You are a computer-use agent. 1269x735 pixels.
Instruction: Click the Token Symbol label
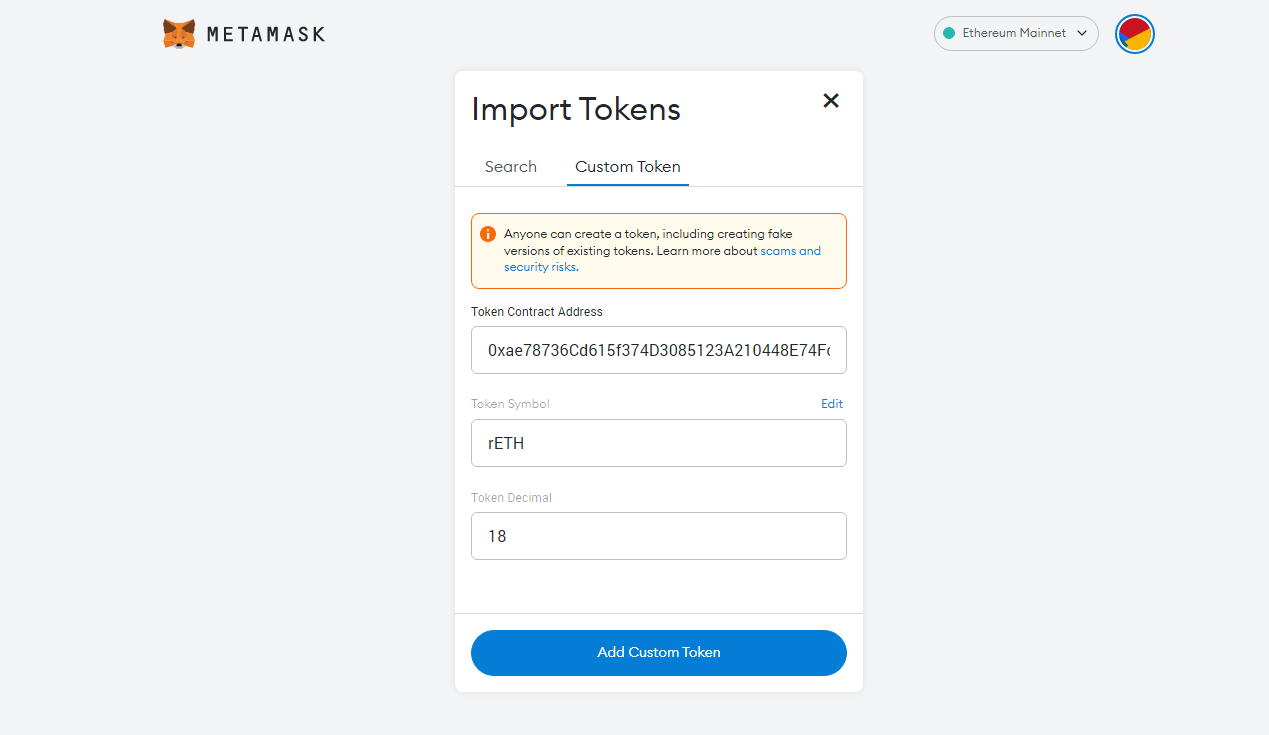point(510,404)
